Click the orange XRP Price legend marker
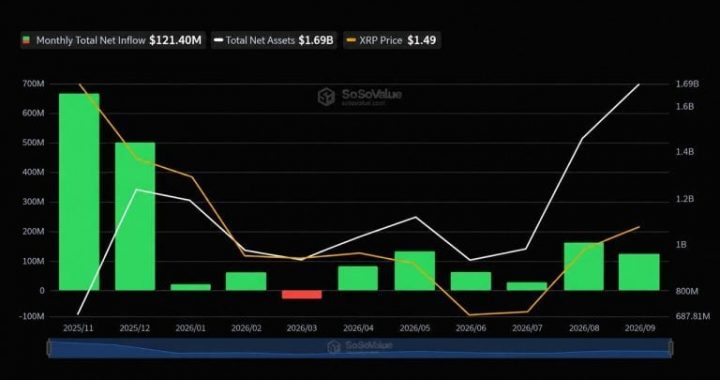720x380 pixels. pos(351,40)
